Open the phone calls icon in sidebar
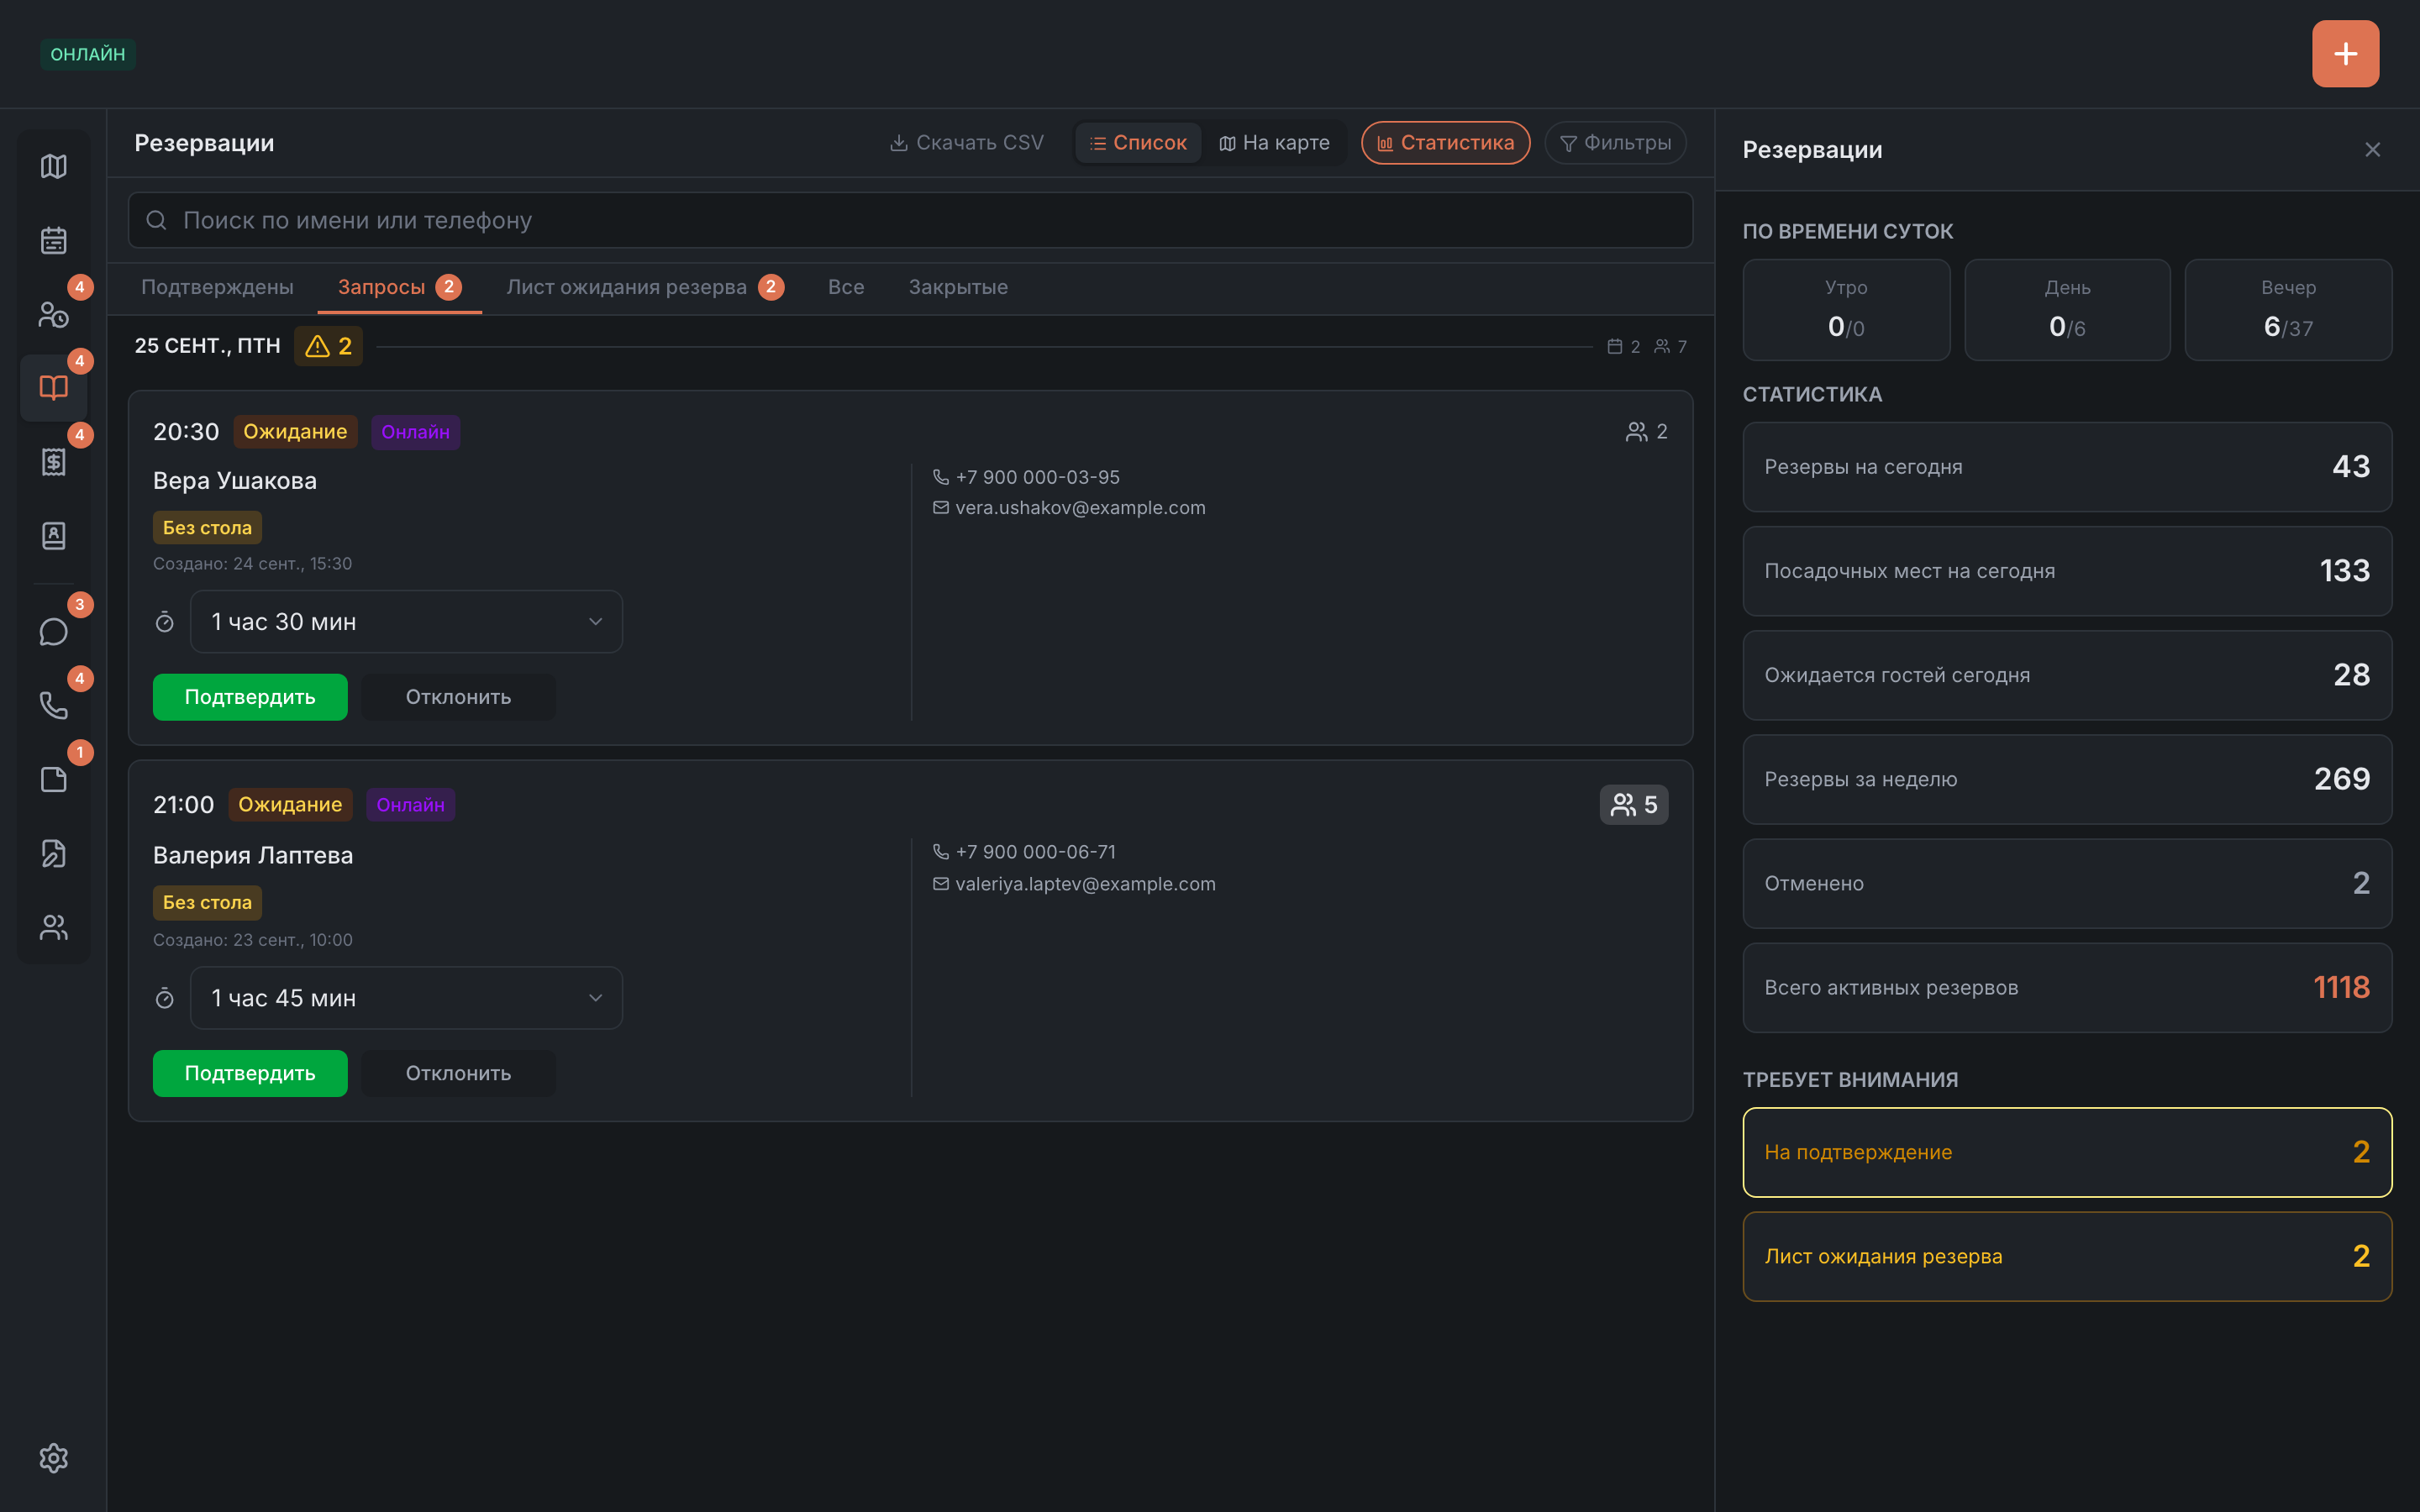 coord(53,706)
